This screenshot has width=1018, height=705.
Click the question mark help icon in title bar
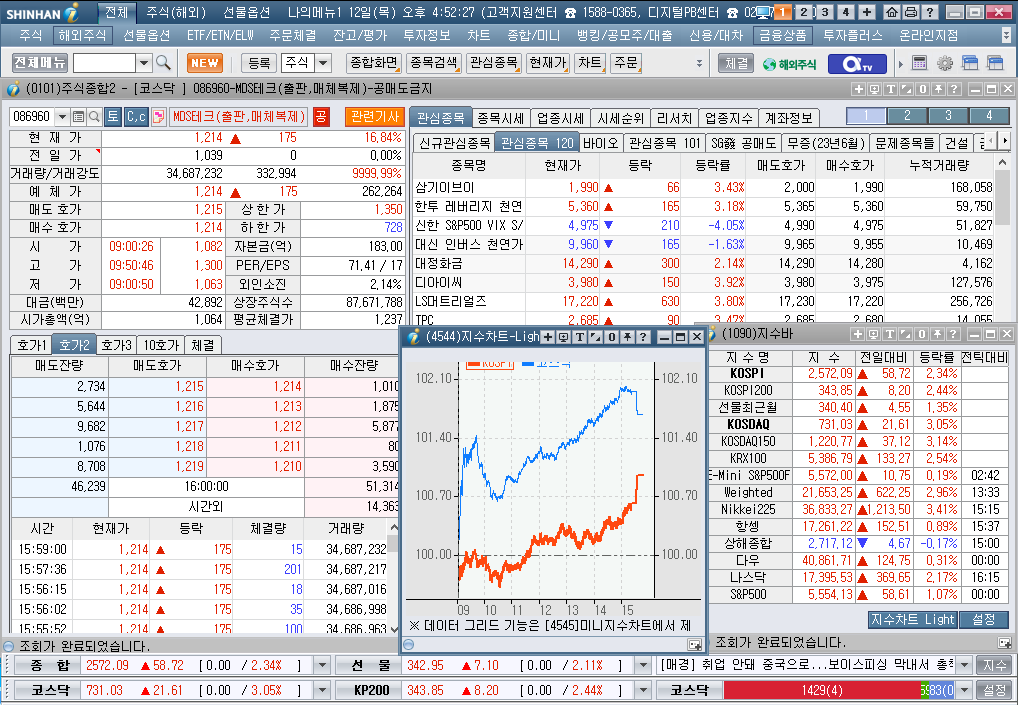point(930,12)
